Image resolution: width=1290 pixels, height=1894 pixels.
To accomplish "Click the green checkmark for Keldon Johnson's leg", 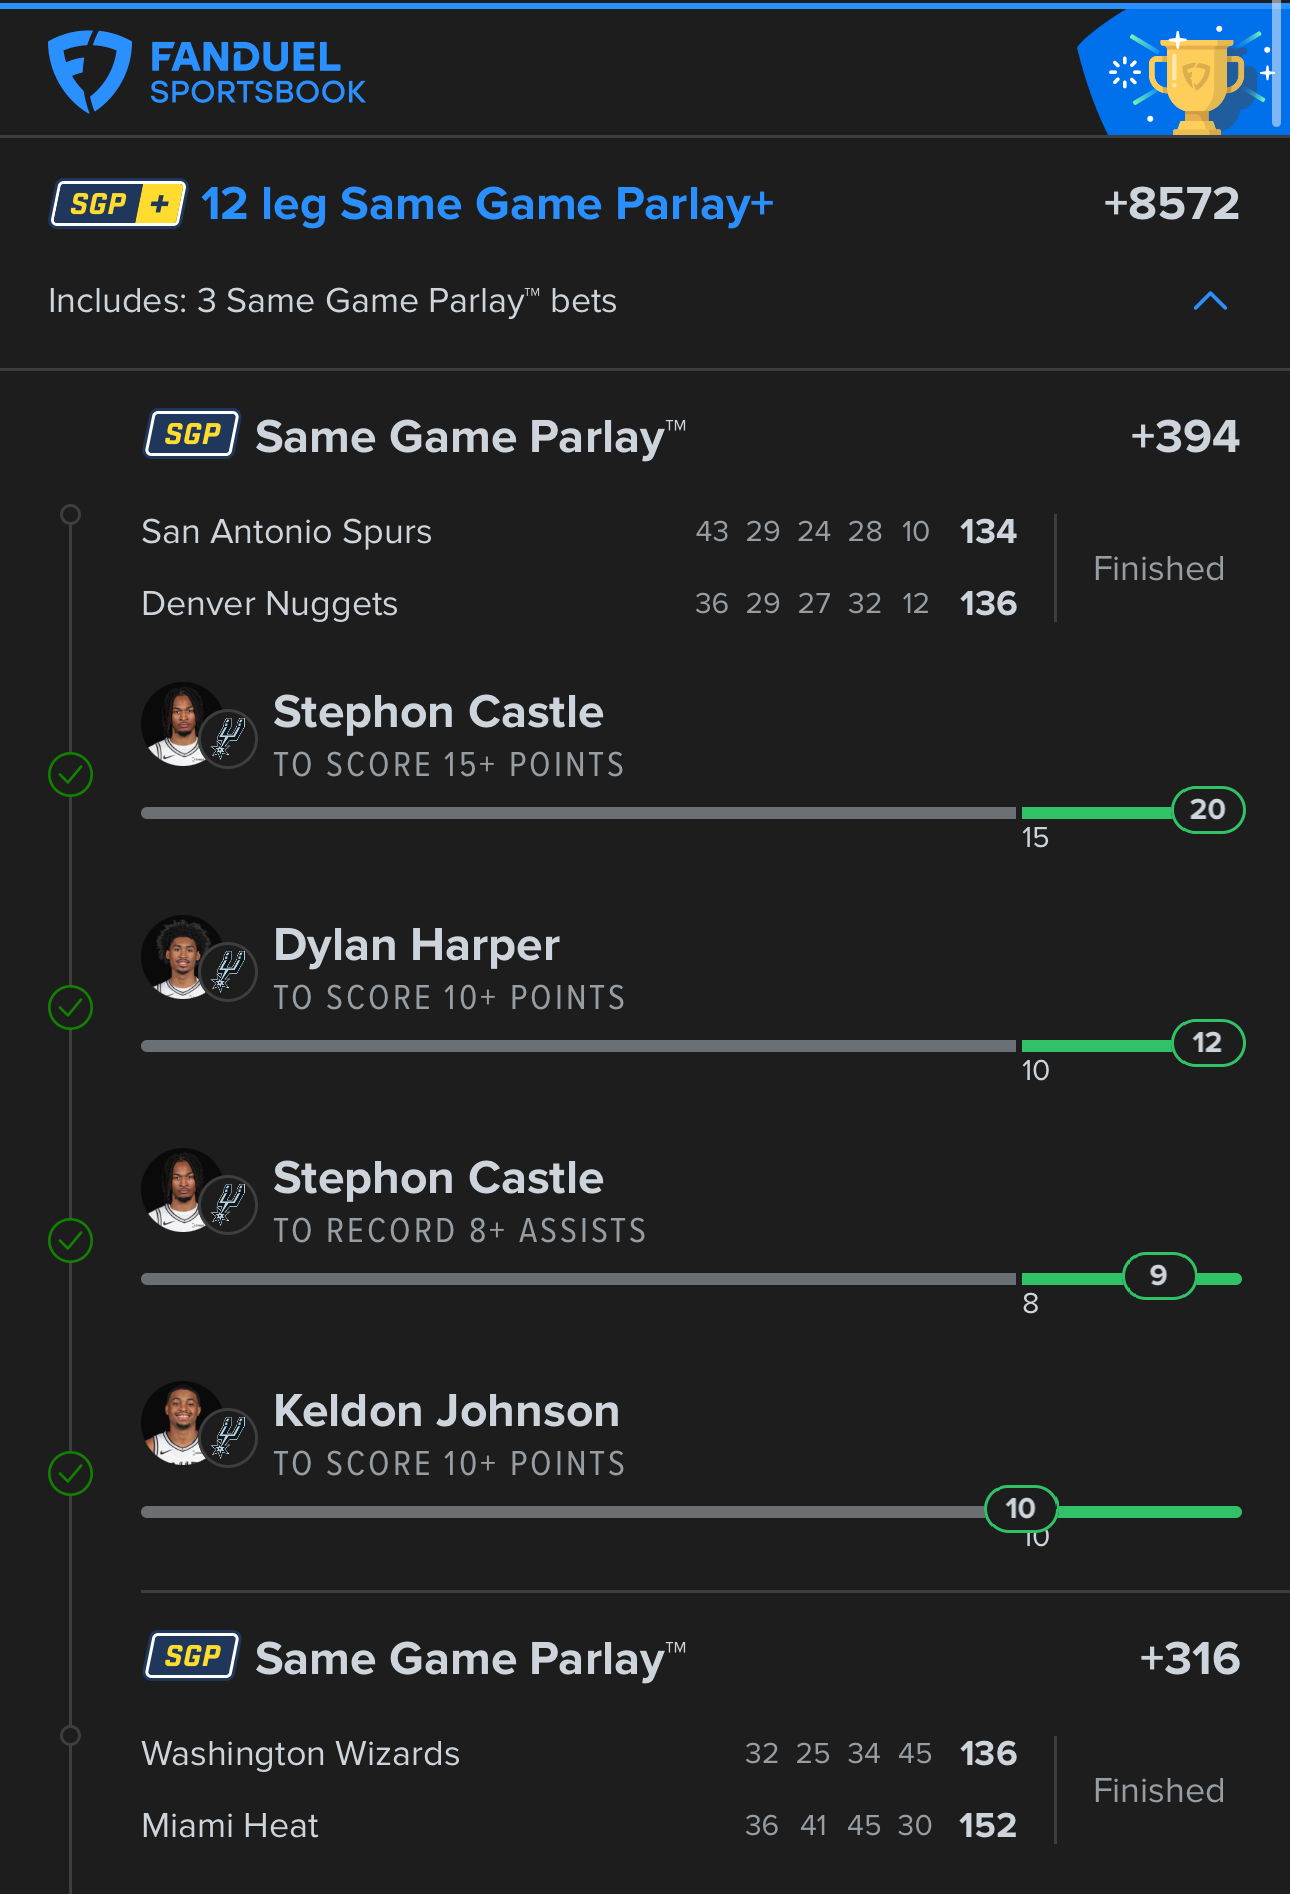I will point(71,1473).
